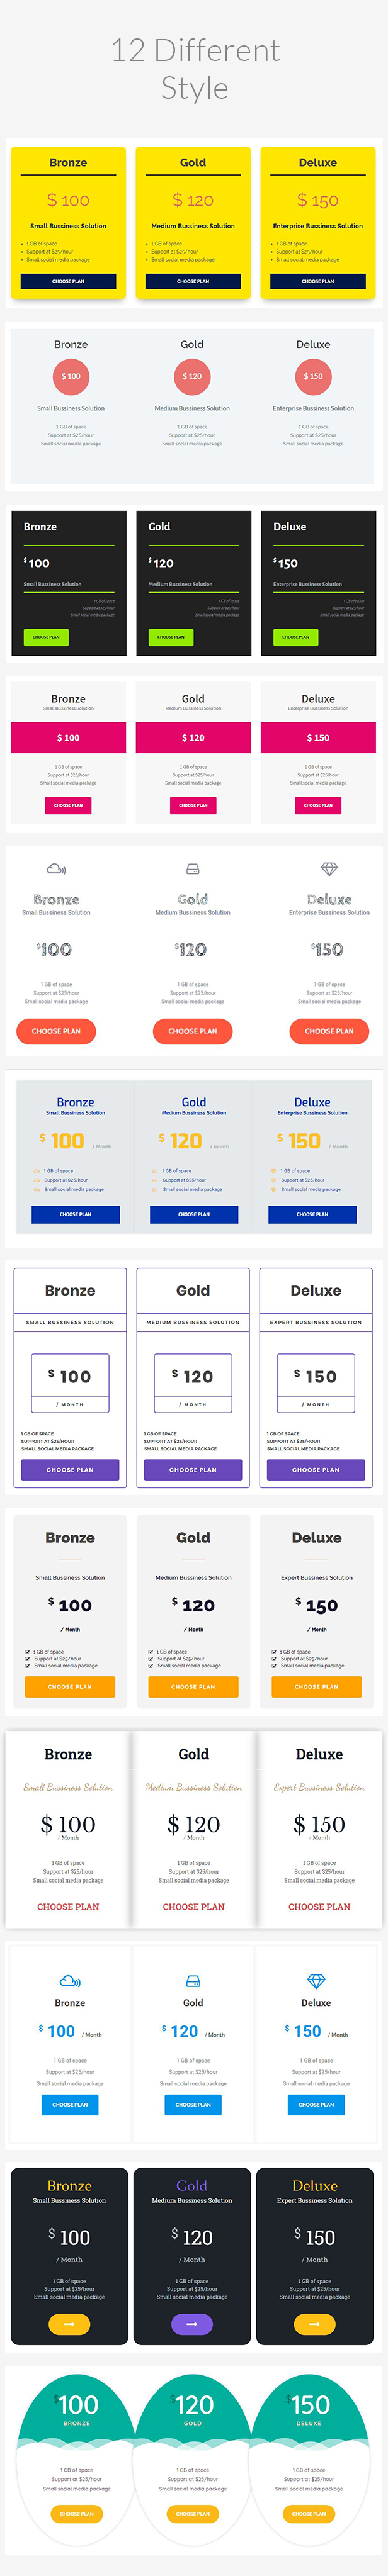Click the magenta $ 120 price band
The width and height of the screenshot is (388, 2576).
click(193, 737)
